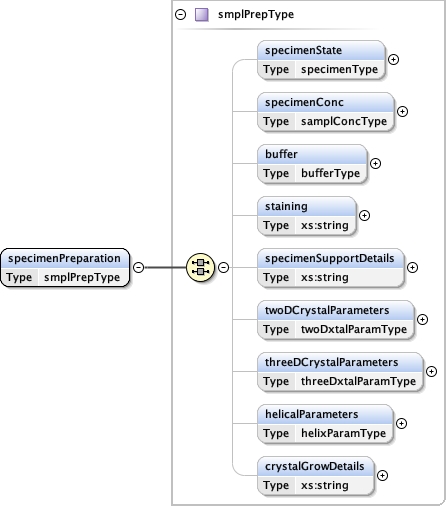Click the sequence compositor icon

pyautogui.click(x=200, y=267)
